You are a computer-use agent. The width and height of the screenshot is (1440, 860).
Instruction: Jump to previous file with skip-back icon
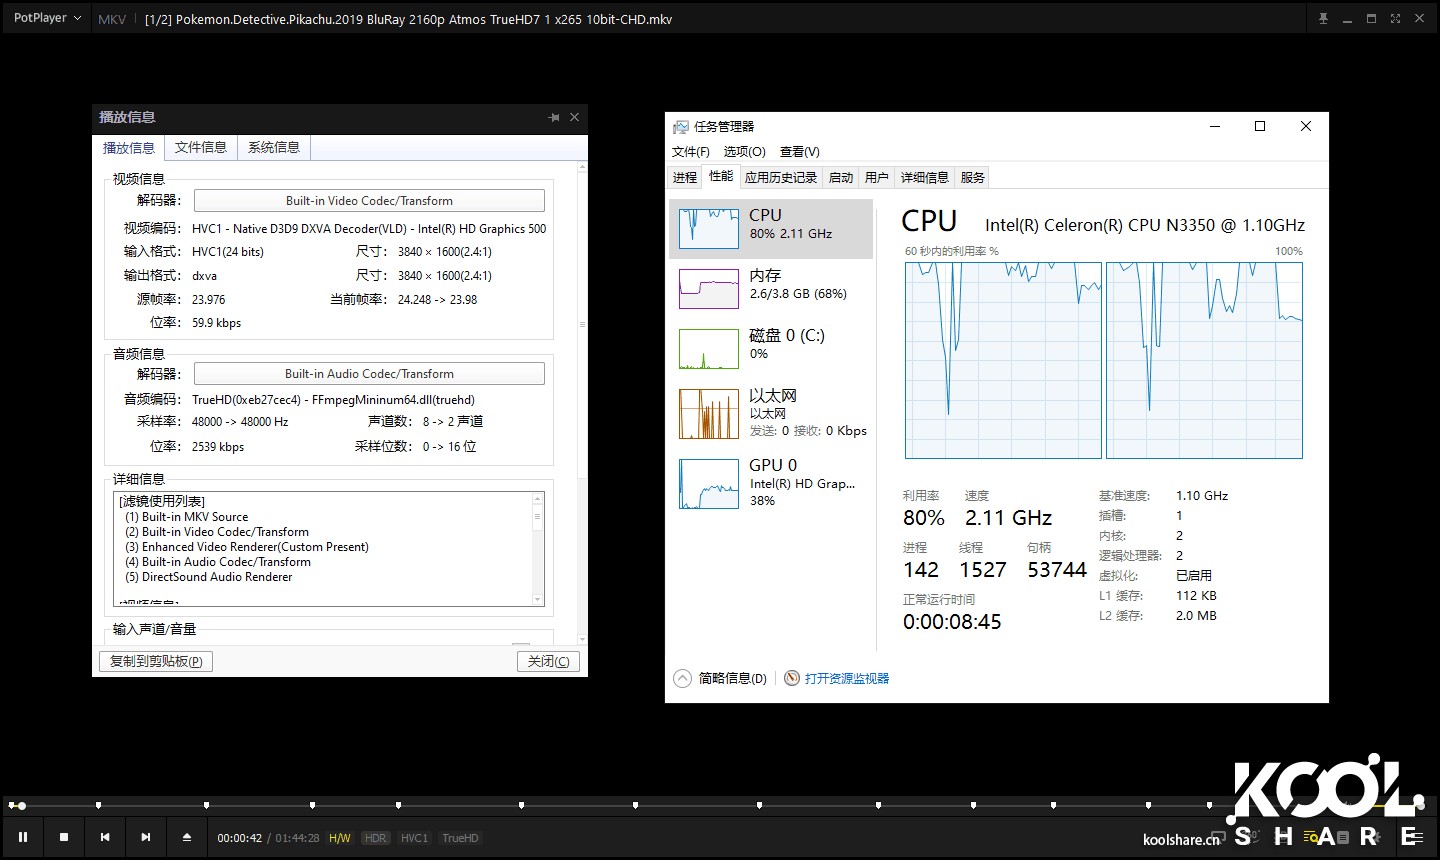(105, 837)
